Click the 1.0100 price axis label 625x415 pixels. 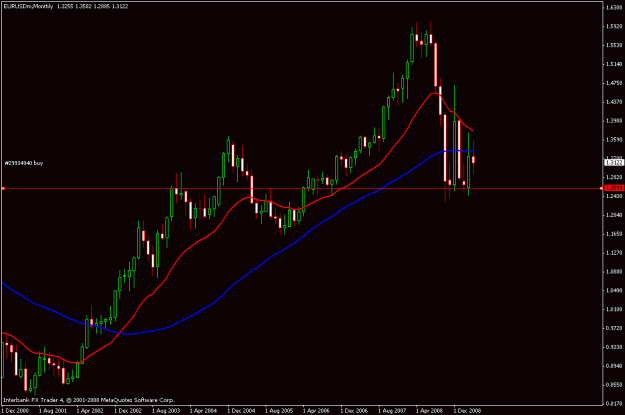pyautogui.click(x=615, y=309)
